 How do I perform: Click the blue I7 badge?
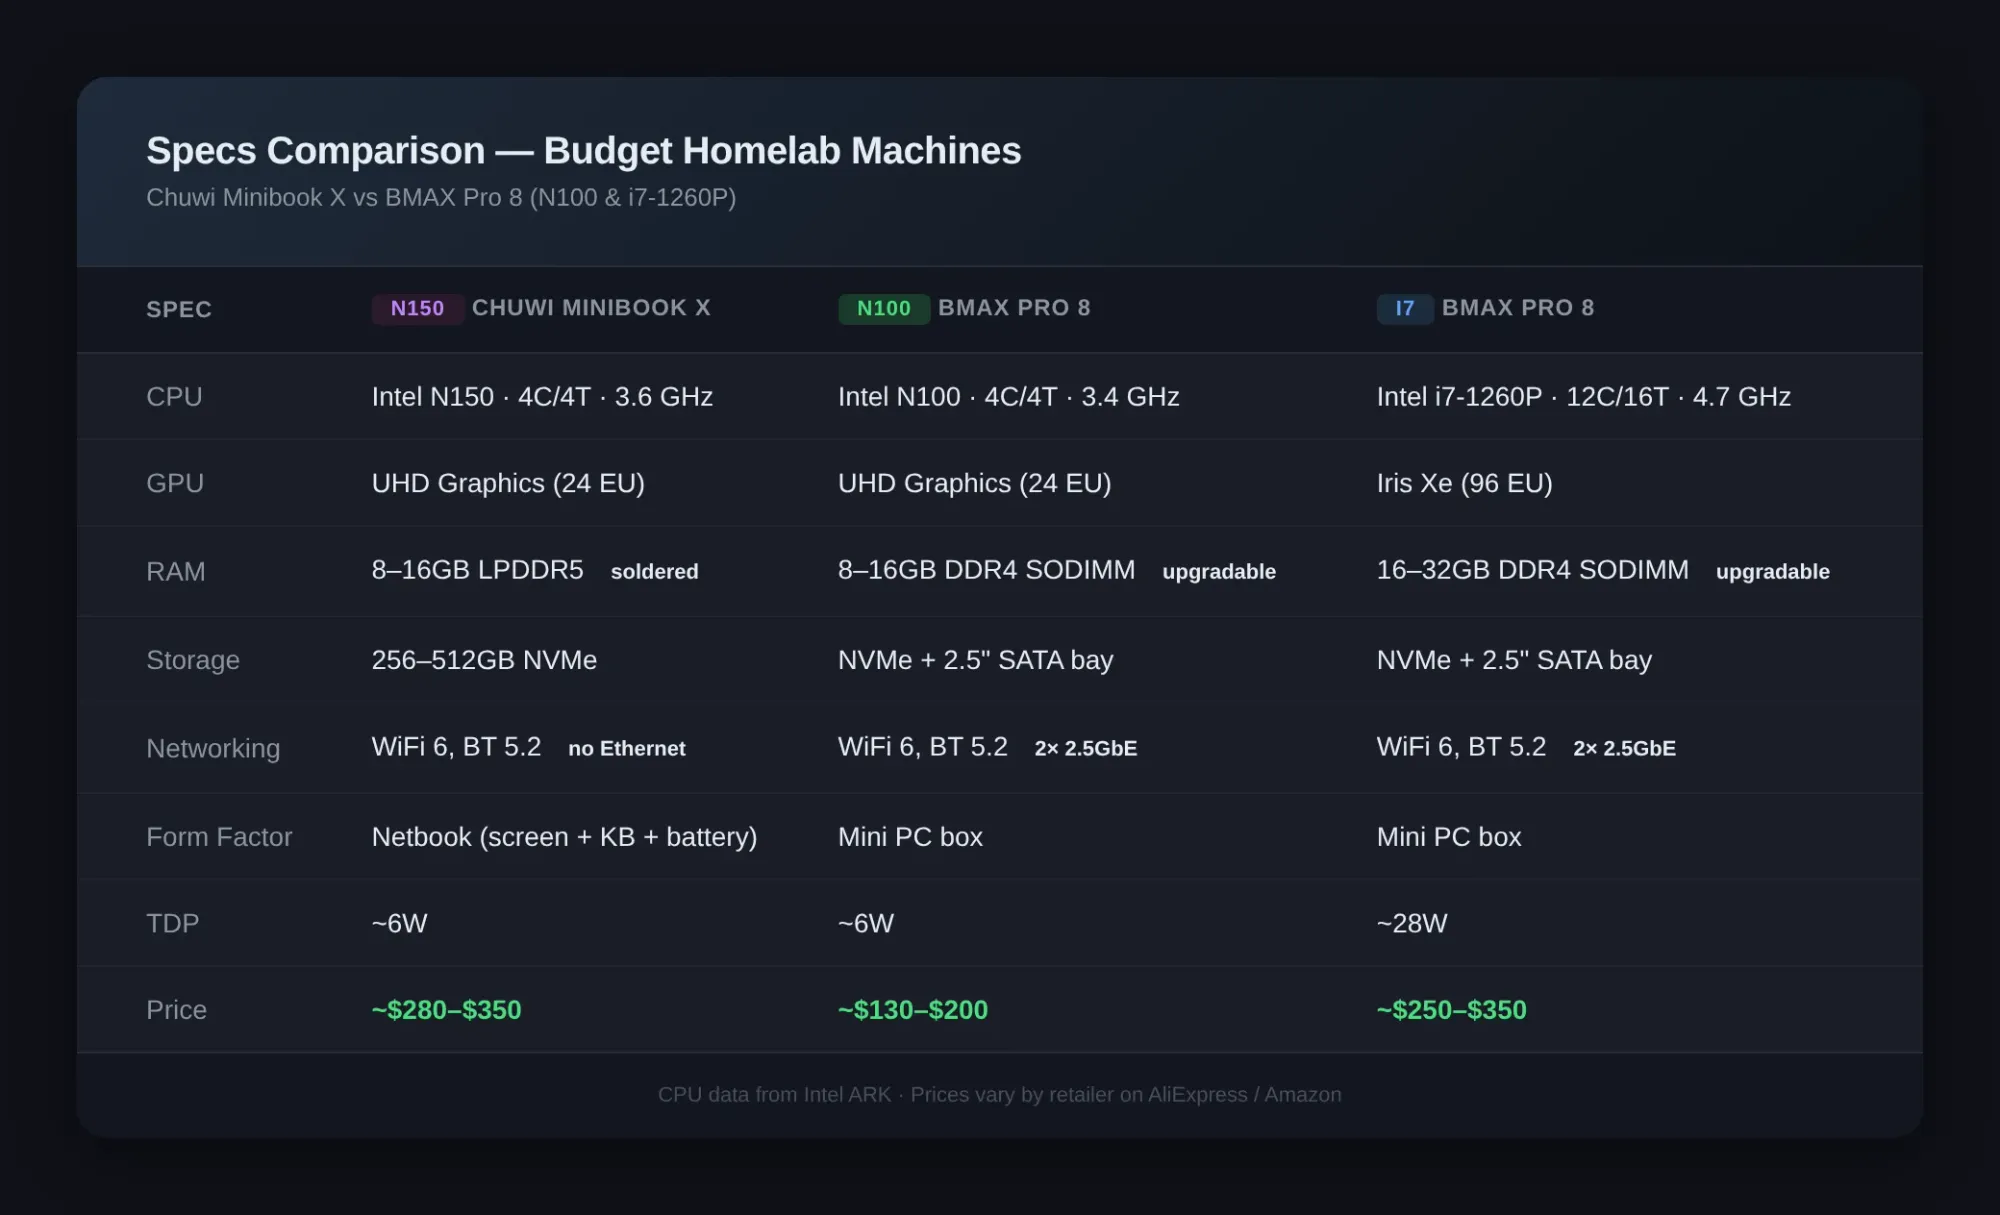click(x=1405, y=309)
